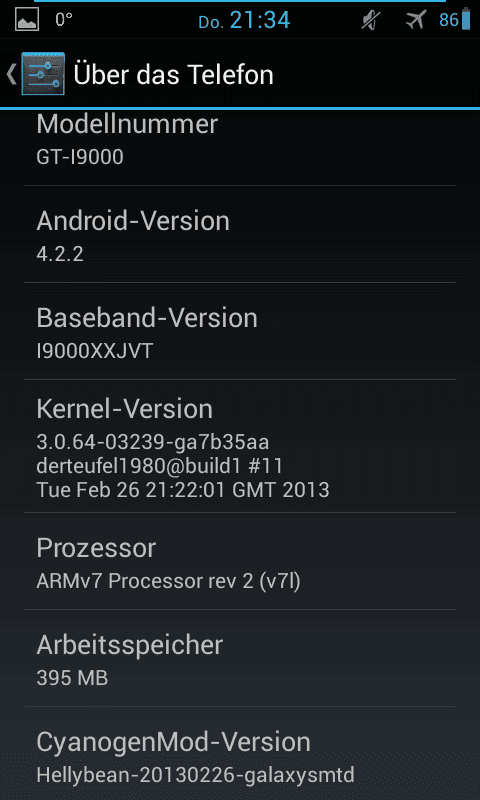
Task: Tap the Über das Telefon title
Action: tap(173, 75)
